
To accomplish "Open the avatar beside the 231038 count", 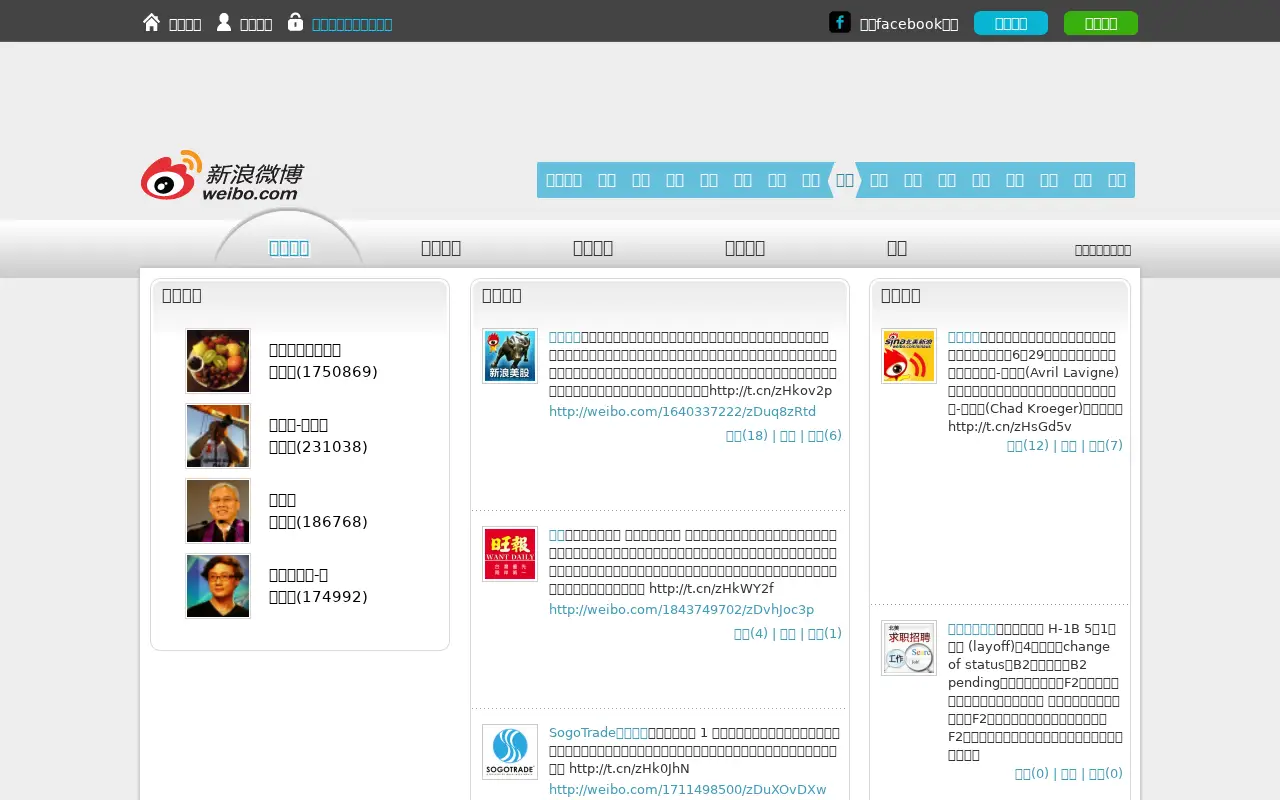I will (x=218, y=436).
